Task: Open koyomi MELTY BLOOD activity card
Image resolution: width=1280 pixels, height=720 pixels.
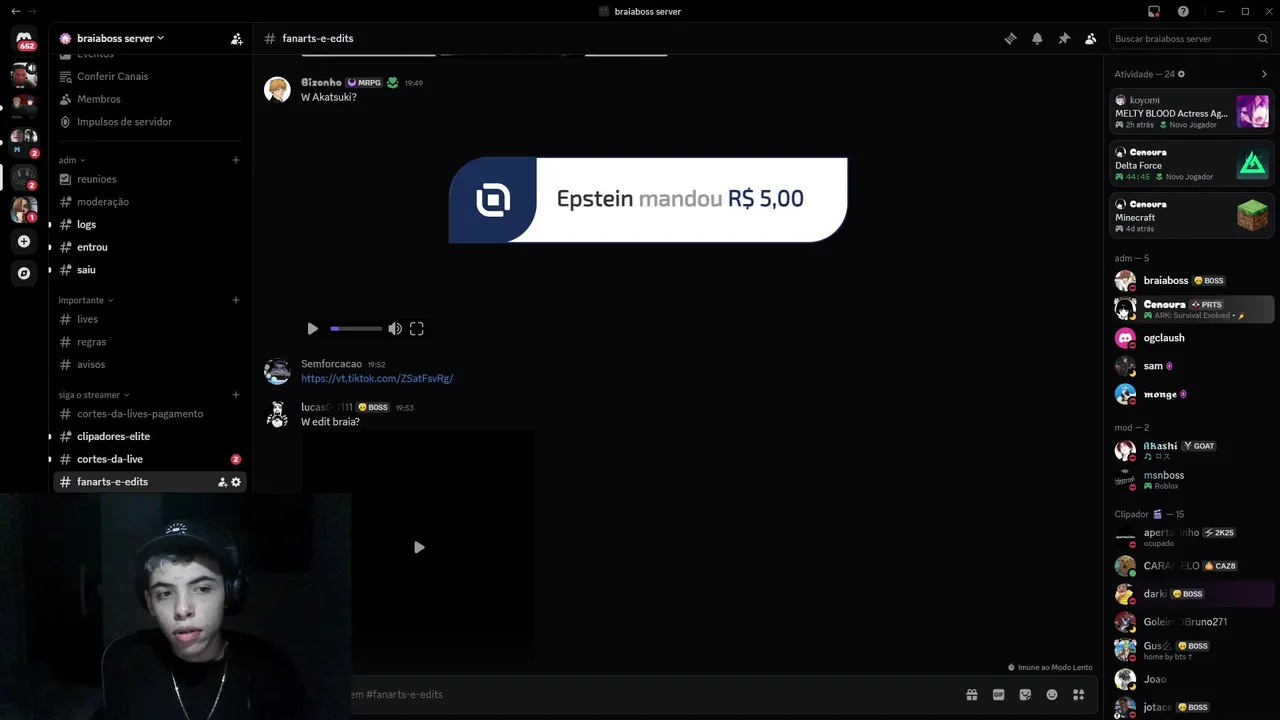Action: (1191, 112)
